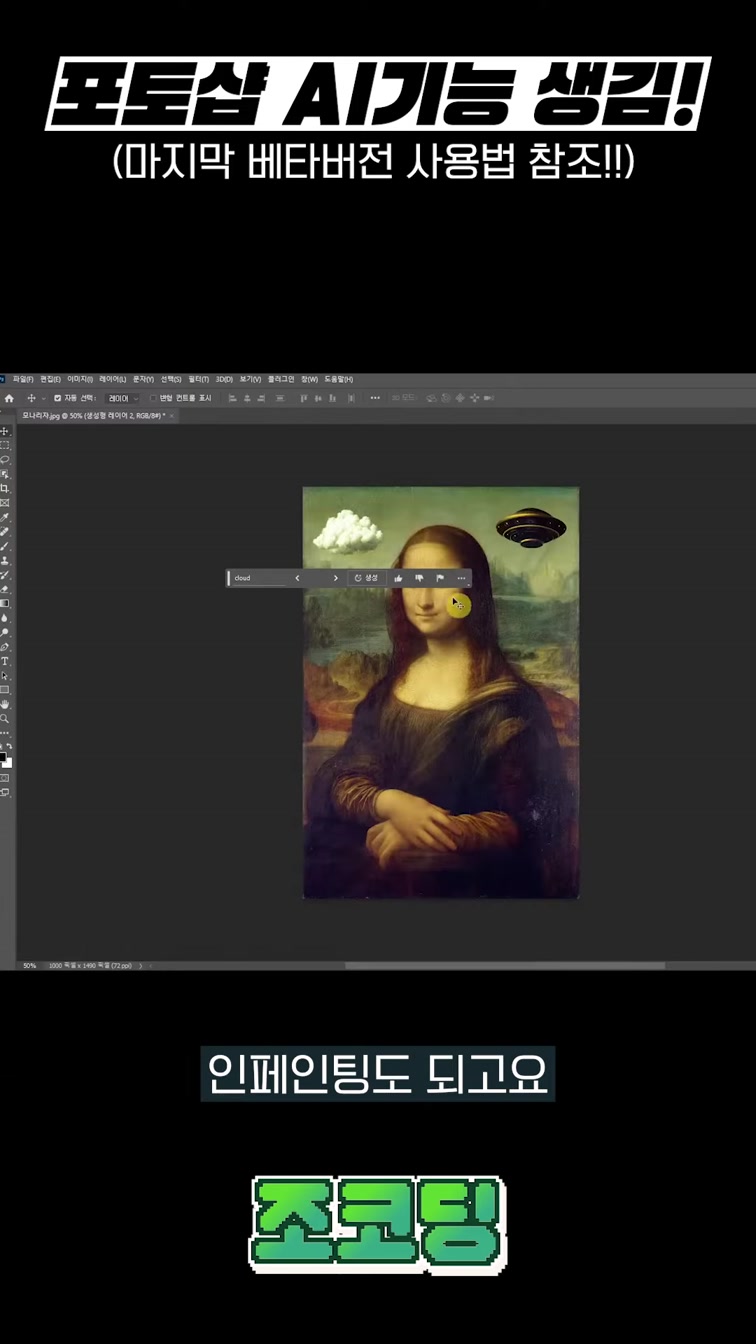Select the Eraser tool

click(5, 589)
